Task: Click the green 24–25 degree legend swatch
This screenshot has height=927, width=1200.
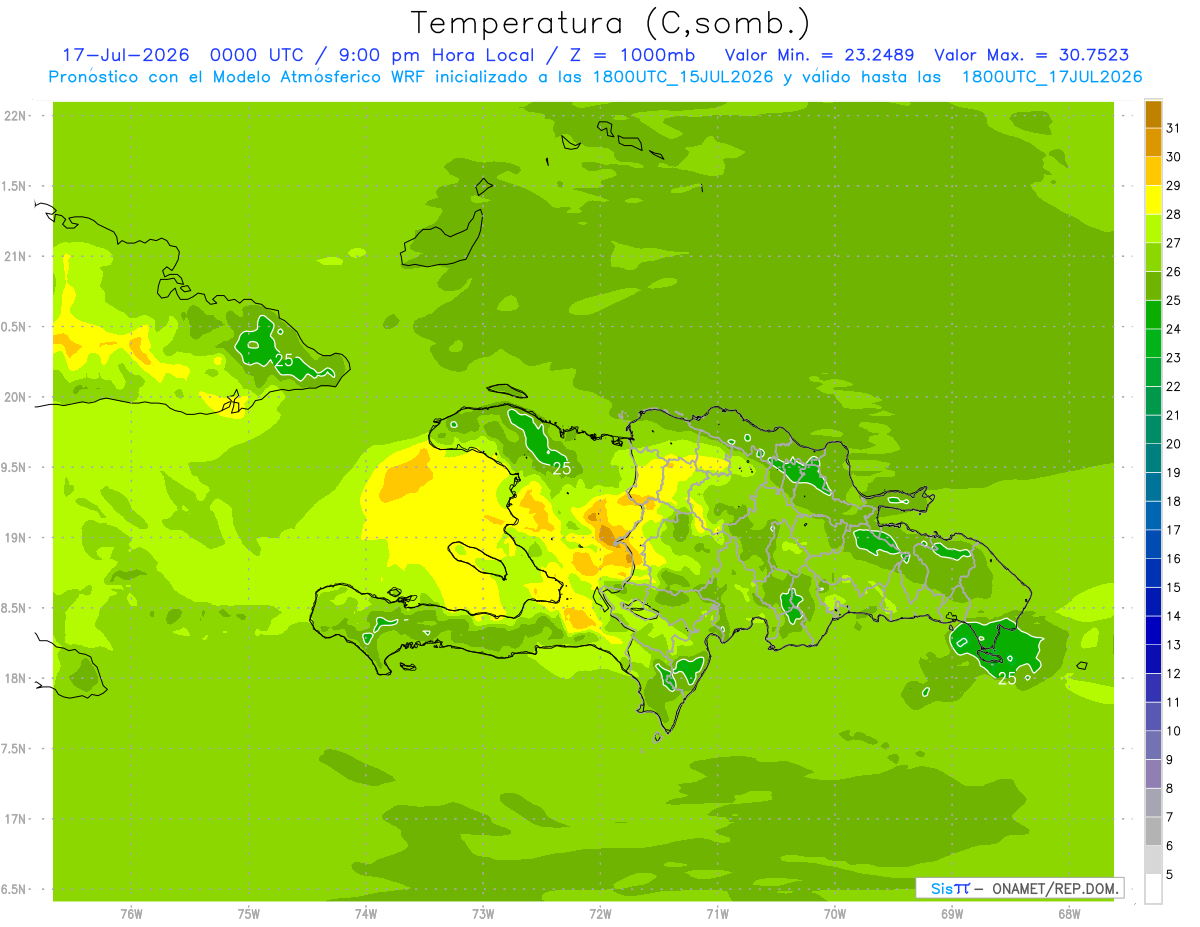Action: [1153, 315]
